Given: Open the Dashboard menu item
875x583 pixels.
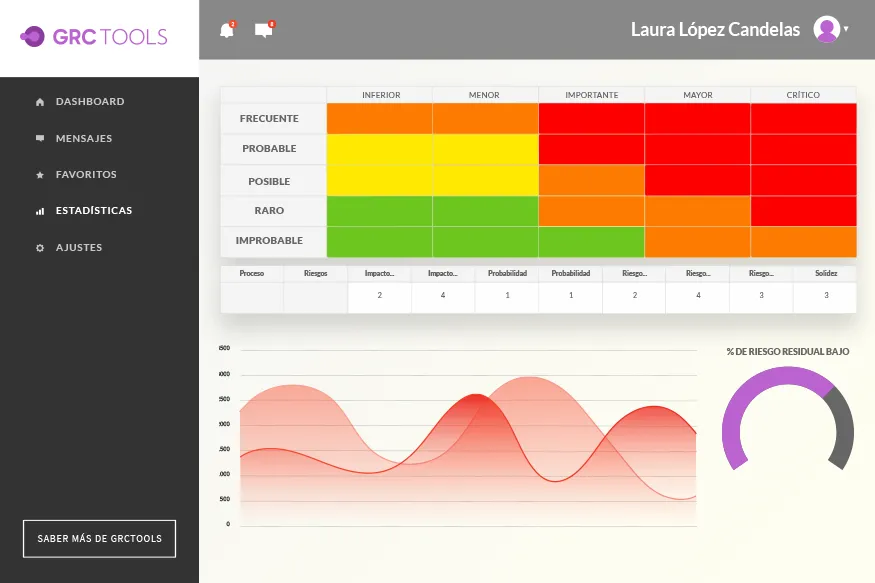Looking at the screenshot, I should (90, 102).
